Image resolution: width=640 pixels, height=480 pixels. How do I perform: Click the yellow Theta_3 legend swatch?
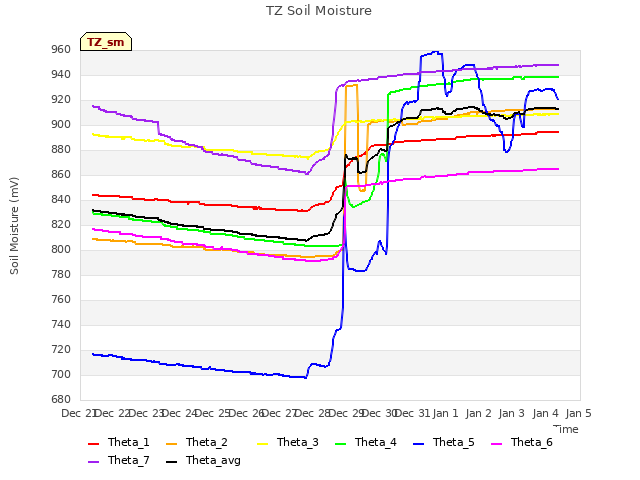262,444
